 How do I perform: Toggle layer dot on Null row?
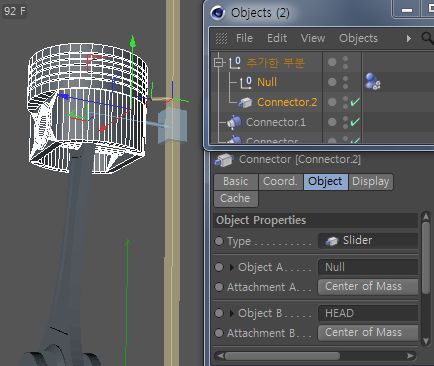[332, 82]
